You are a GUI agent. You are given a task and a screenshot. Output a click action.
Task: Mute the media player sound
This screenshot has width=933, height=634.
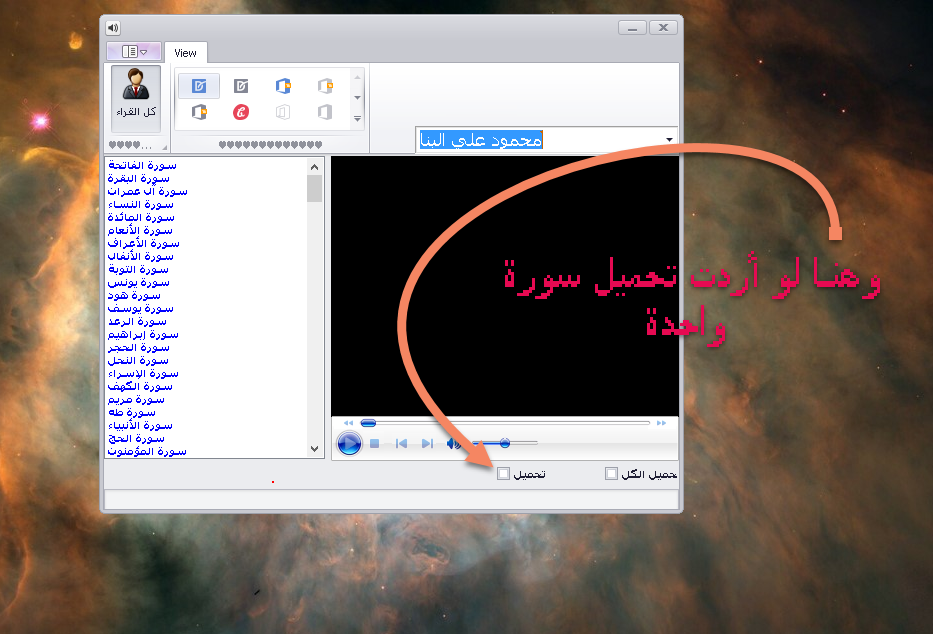coord(453,443)
